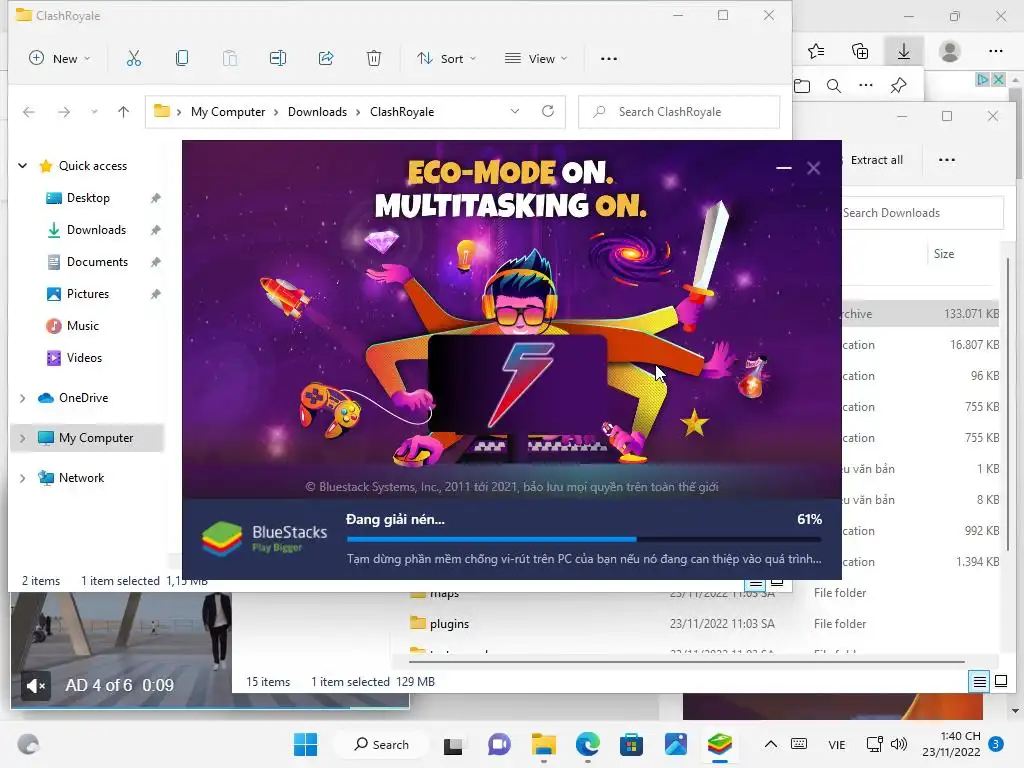Open the New dropdown in ClashRoyale window

tap(59, 59)
